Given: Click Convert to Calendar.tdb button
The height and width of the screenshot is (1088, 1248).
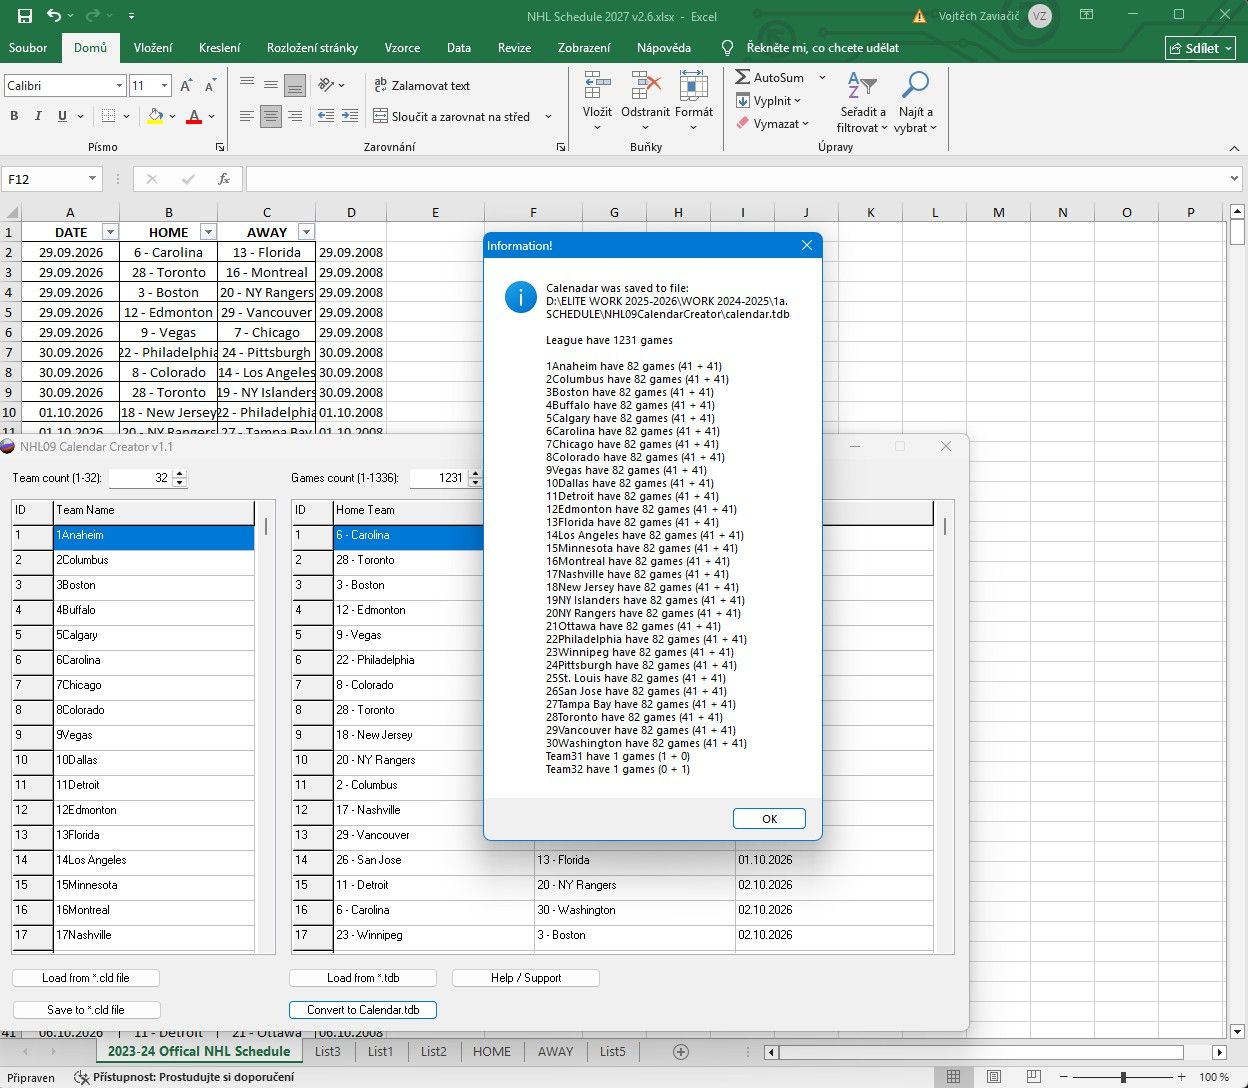Looking at the screenshot, I should [363, 1010].
